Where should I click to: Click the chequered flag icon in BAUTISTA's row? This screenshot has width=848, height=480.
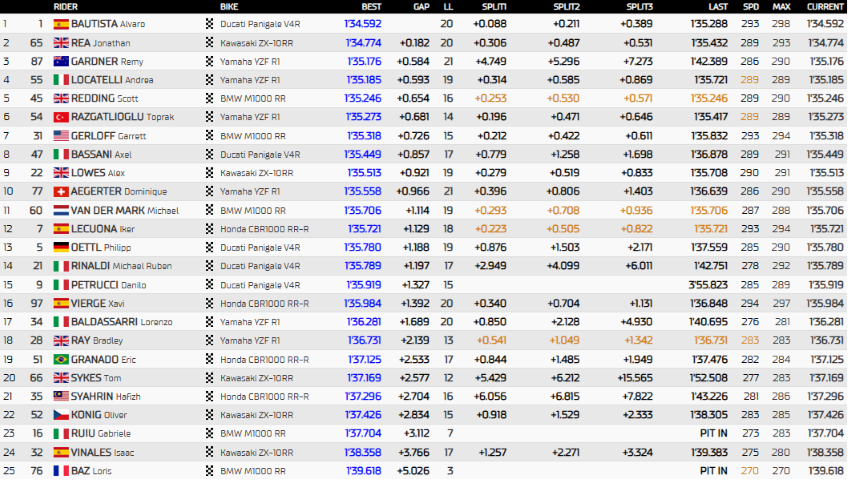coord(210,24)
